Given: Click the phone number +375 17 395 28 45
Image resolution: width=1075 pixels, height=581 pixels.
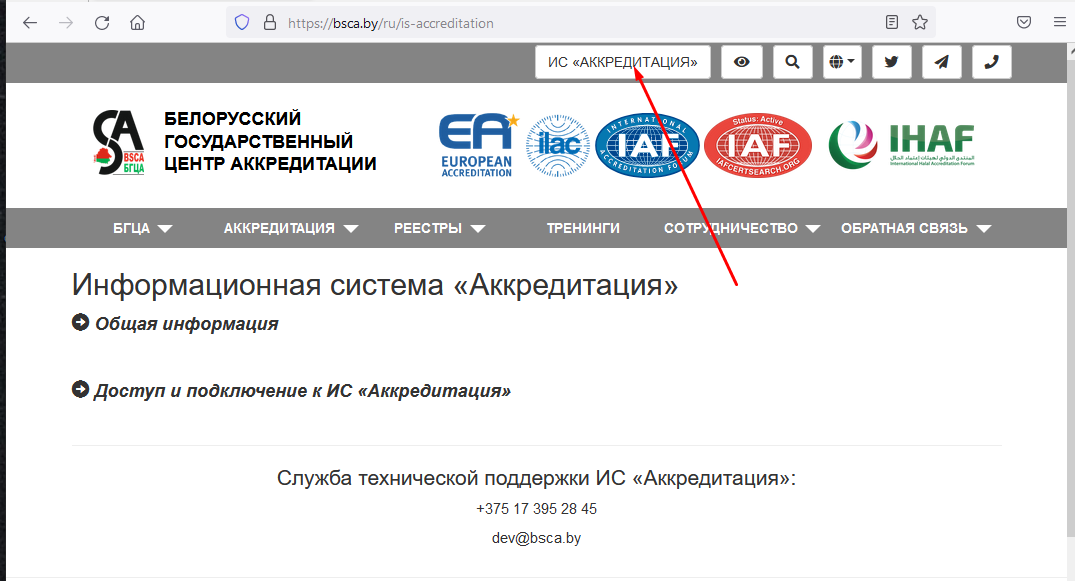Looking at the screenshot, I should [x=536, y=509].
